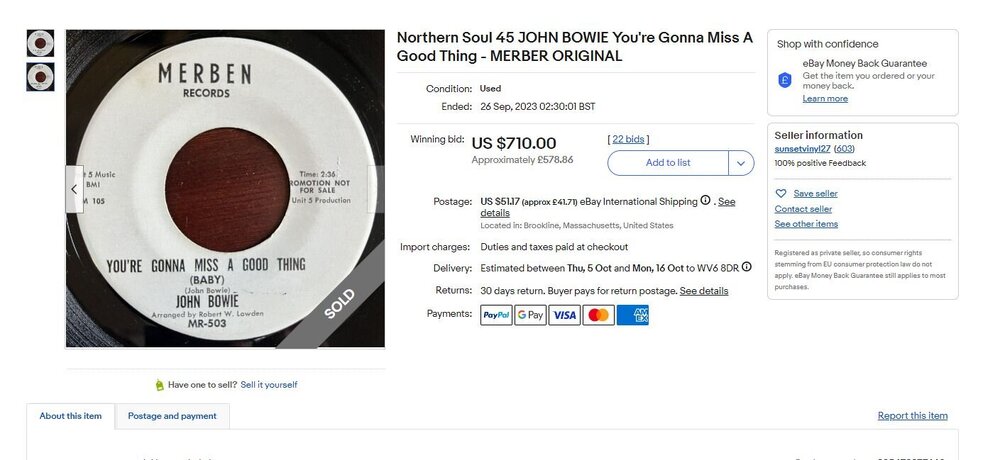Screen dimensions: 1000x460
Task: Open seller sunsetvinyl27 profile link
Action: point(802,149)
